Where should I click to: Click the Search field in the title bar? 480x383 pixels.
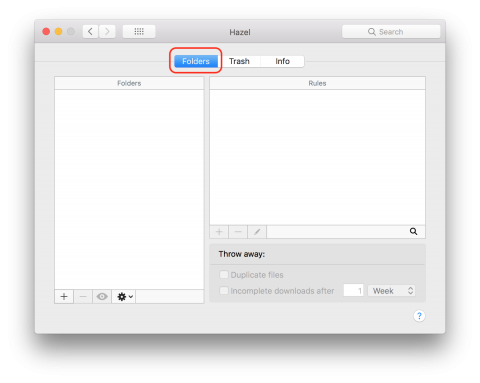pyautogui.click(x=391, y=32)
